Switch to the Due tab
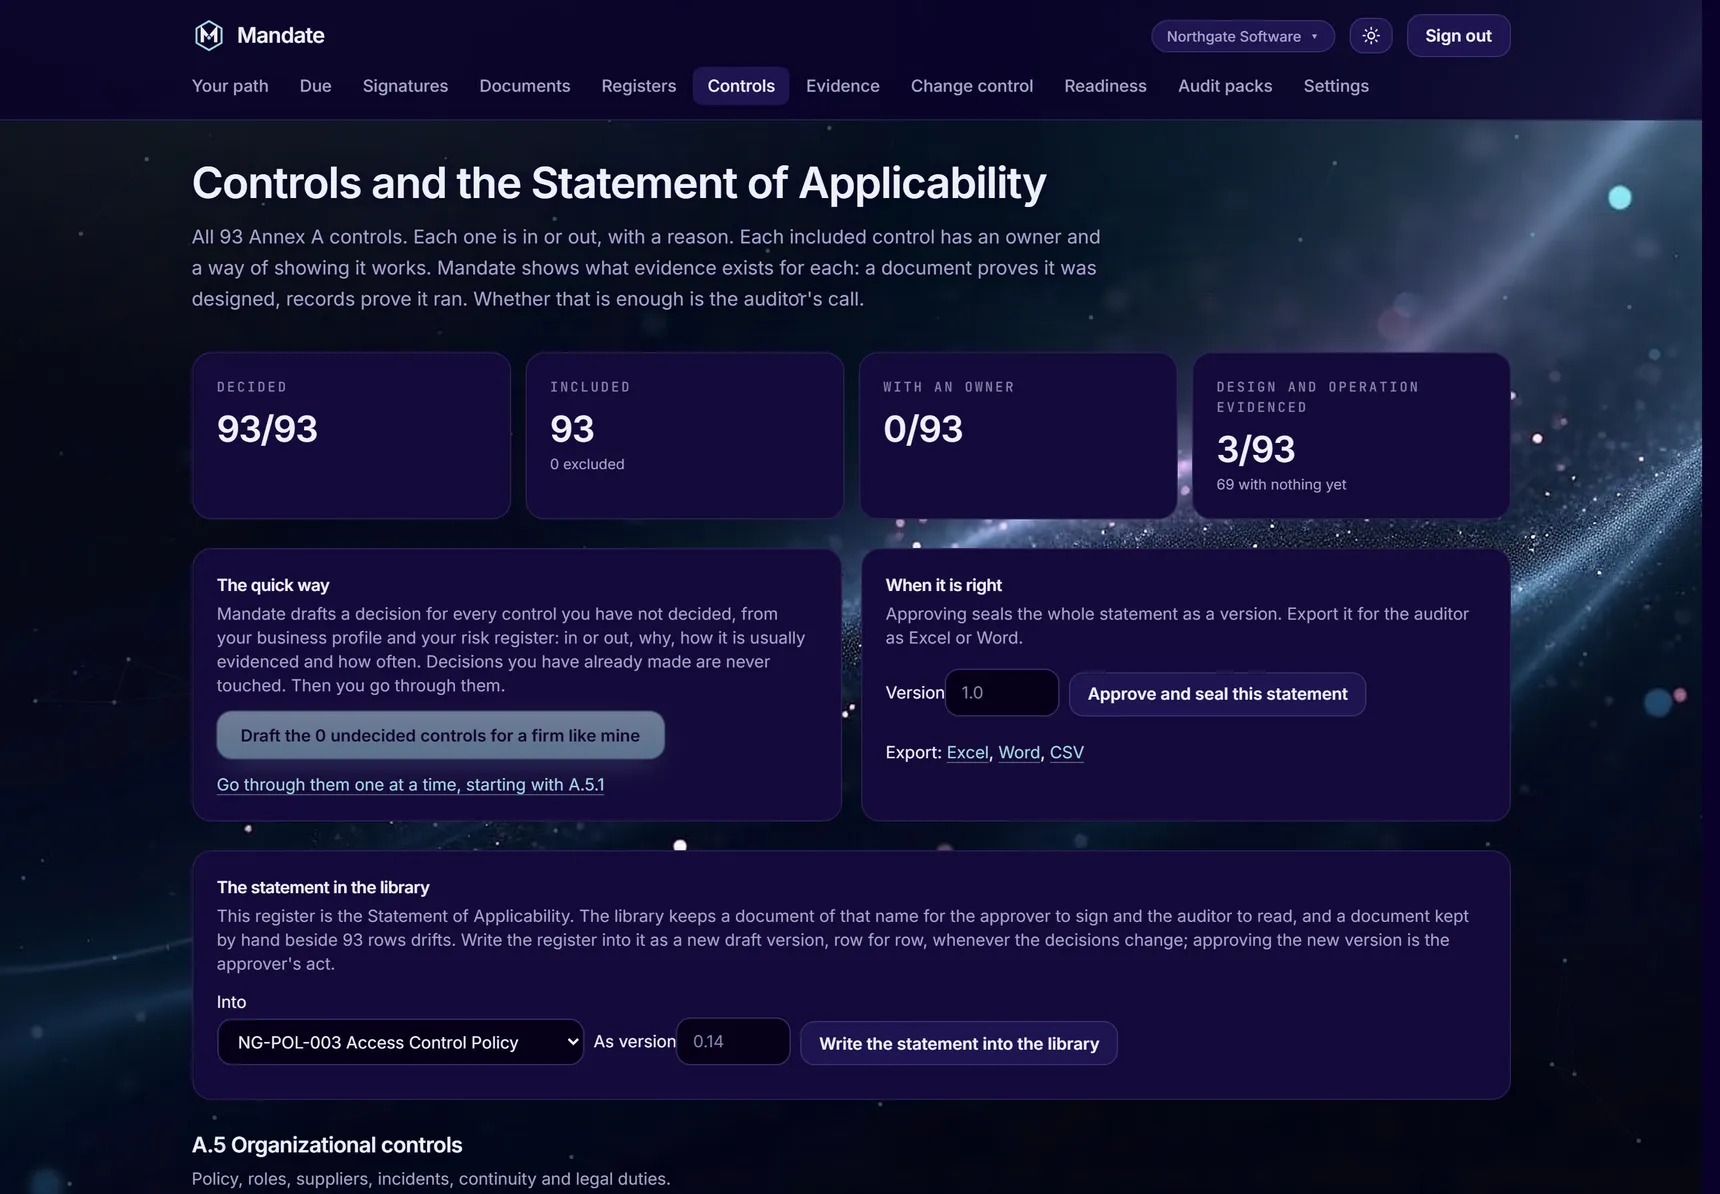The width and height of the screenshot is (1720, 1194). pyautogui.click(x=315, y=86)
